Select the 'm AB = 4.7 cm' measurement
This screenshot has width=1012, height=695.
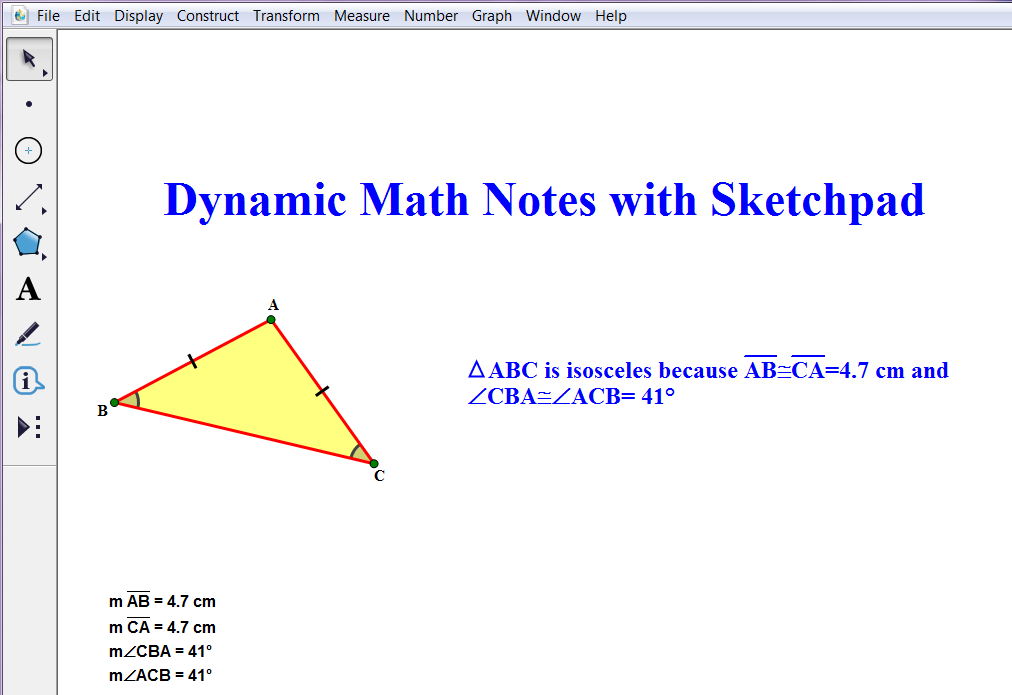tap(162, 601)
